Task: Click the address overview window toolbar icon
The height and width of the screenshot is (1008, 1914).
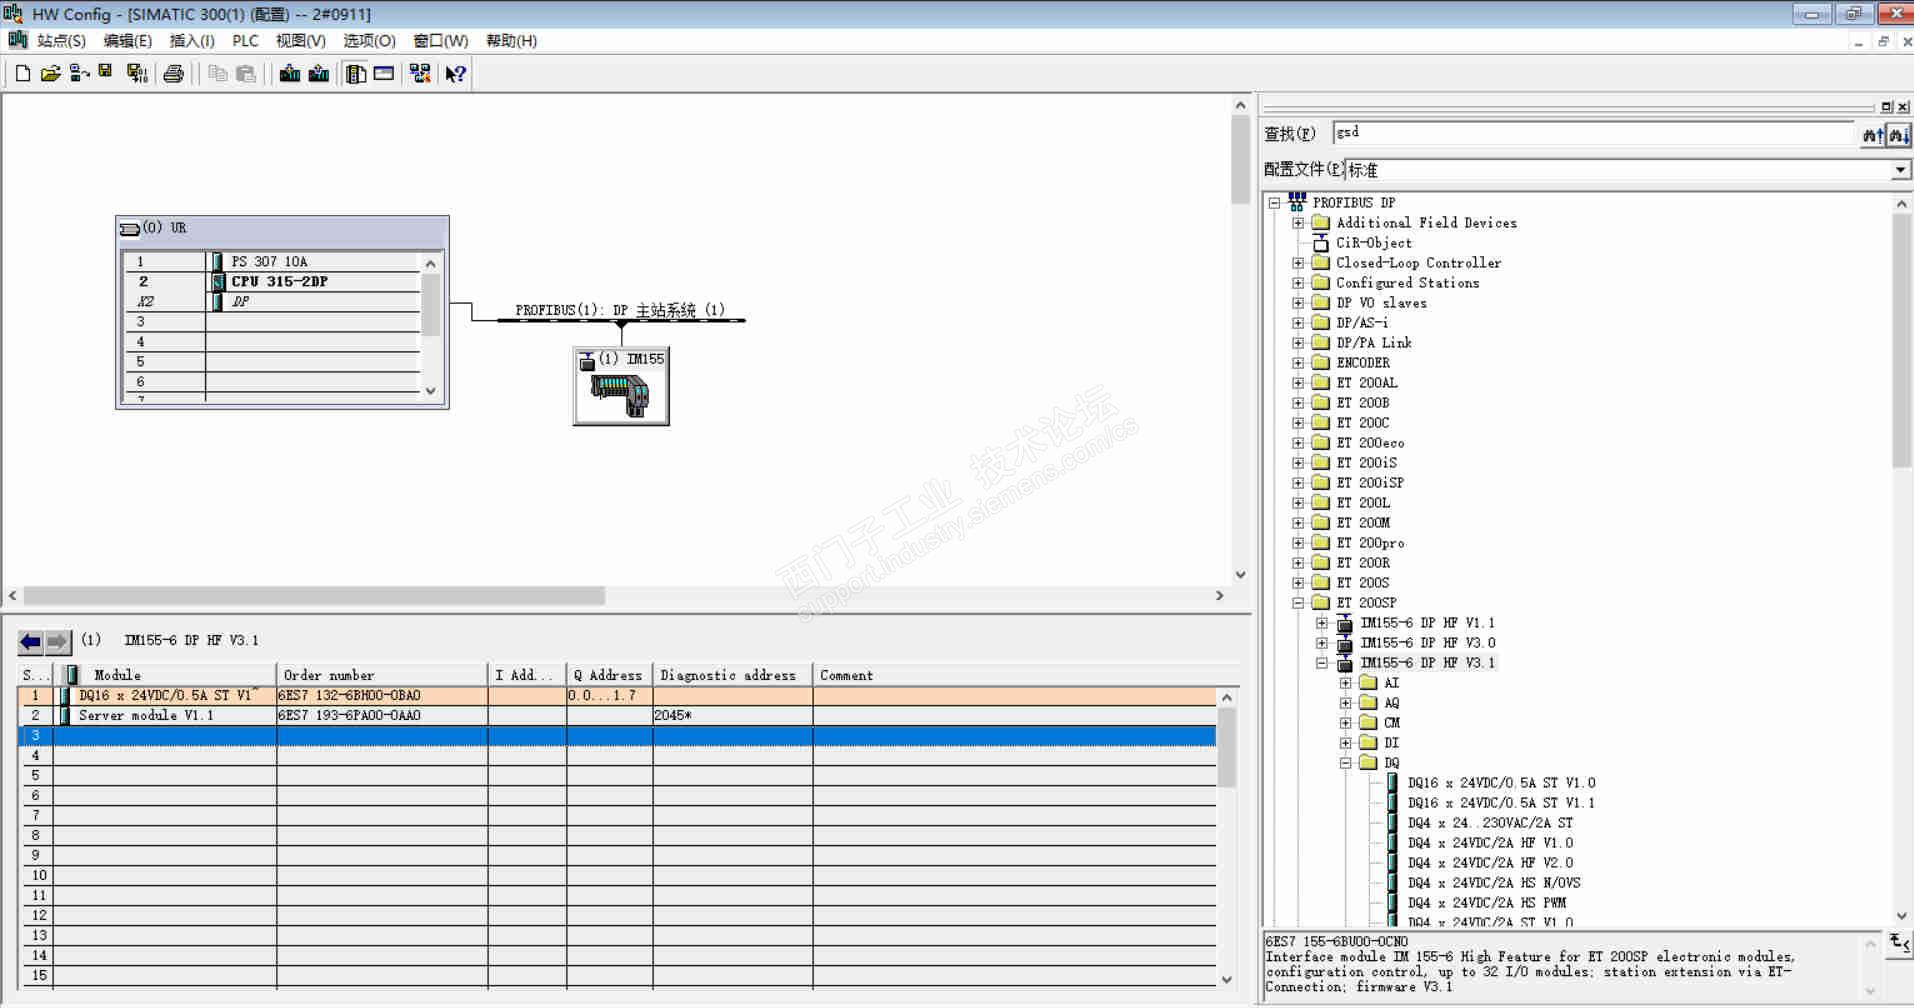Action: pos(384,73)
